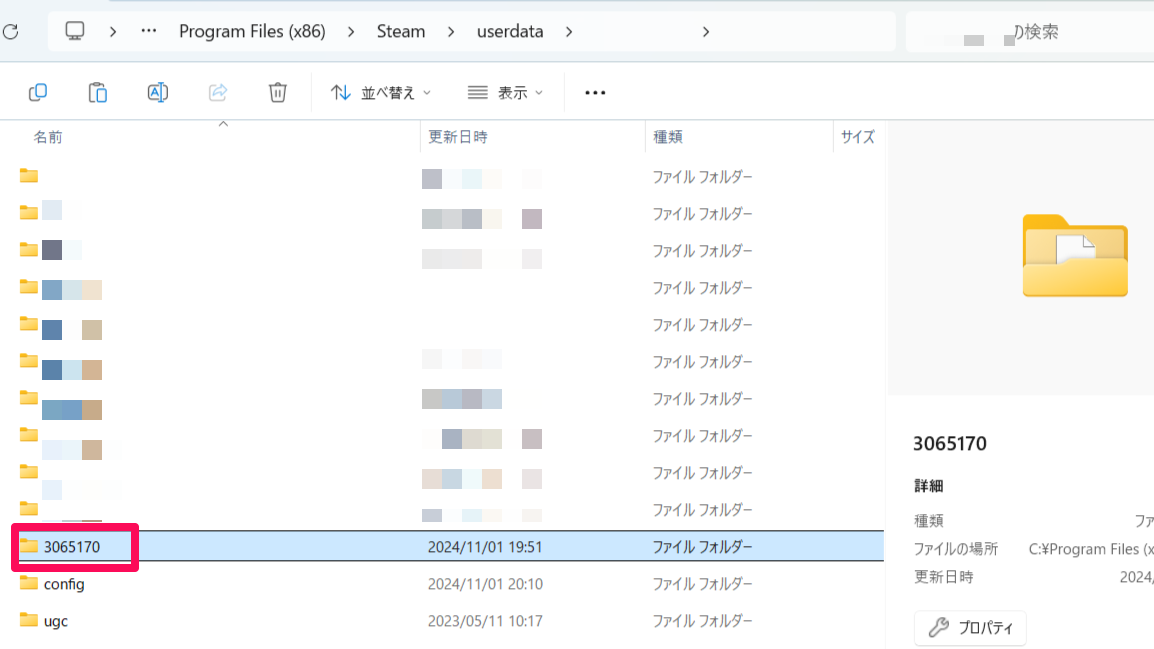
Task: Expand the breadcrumb ellipsis for hidden paths
Action: (x=149, y=31)
